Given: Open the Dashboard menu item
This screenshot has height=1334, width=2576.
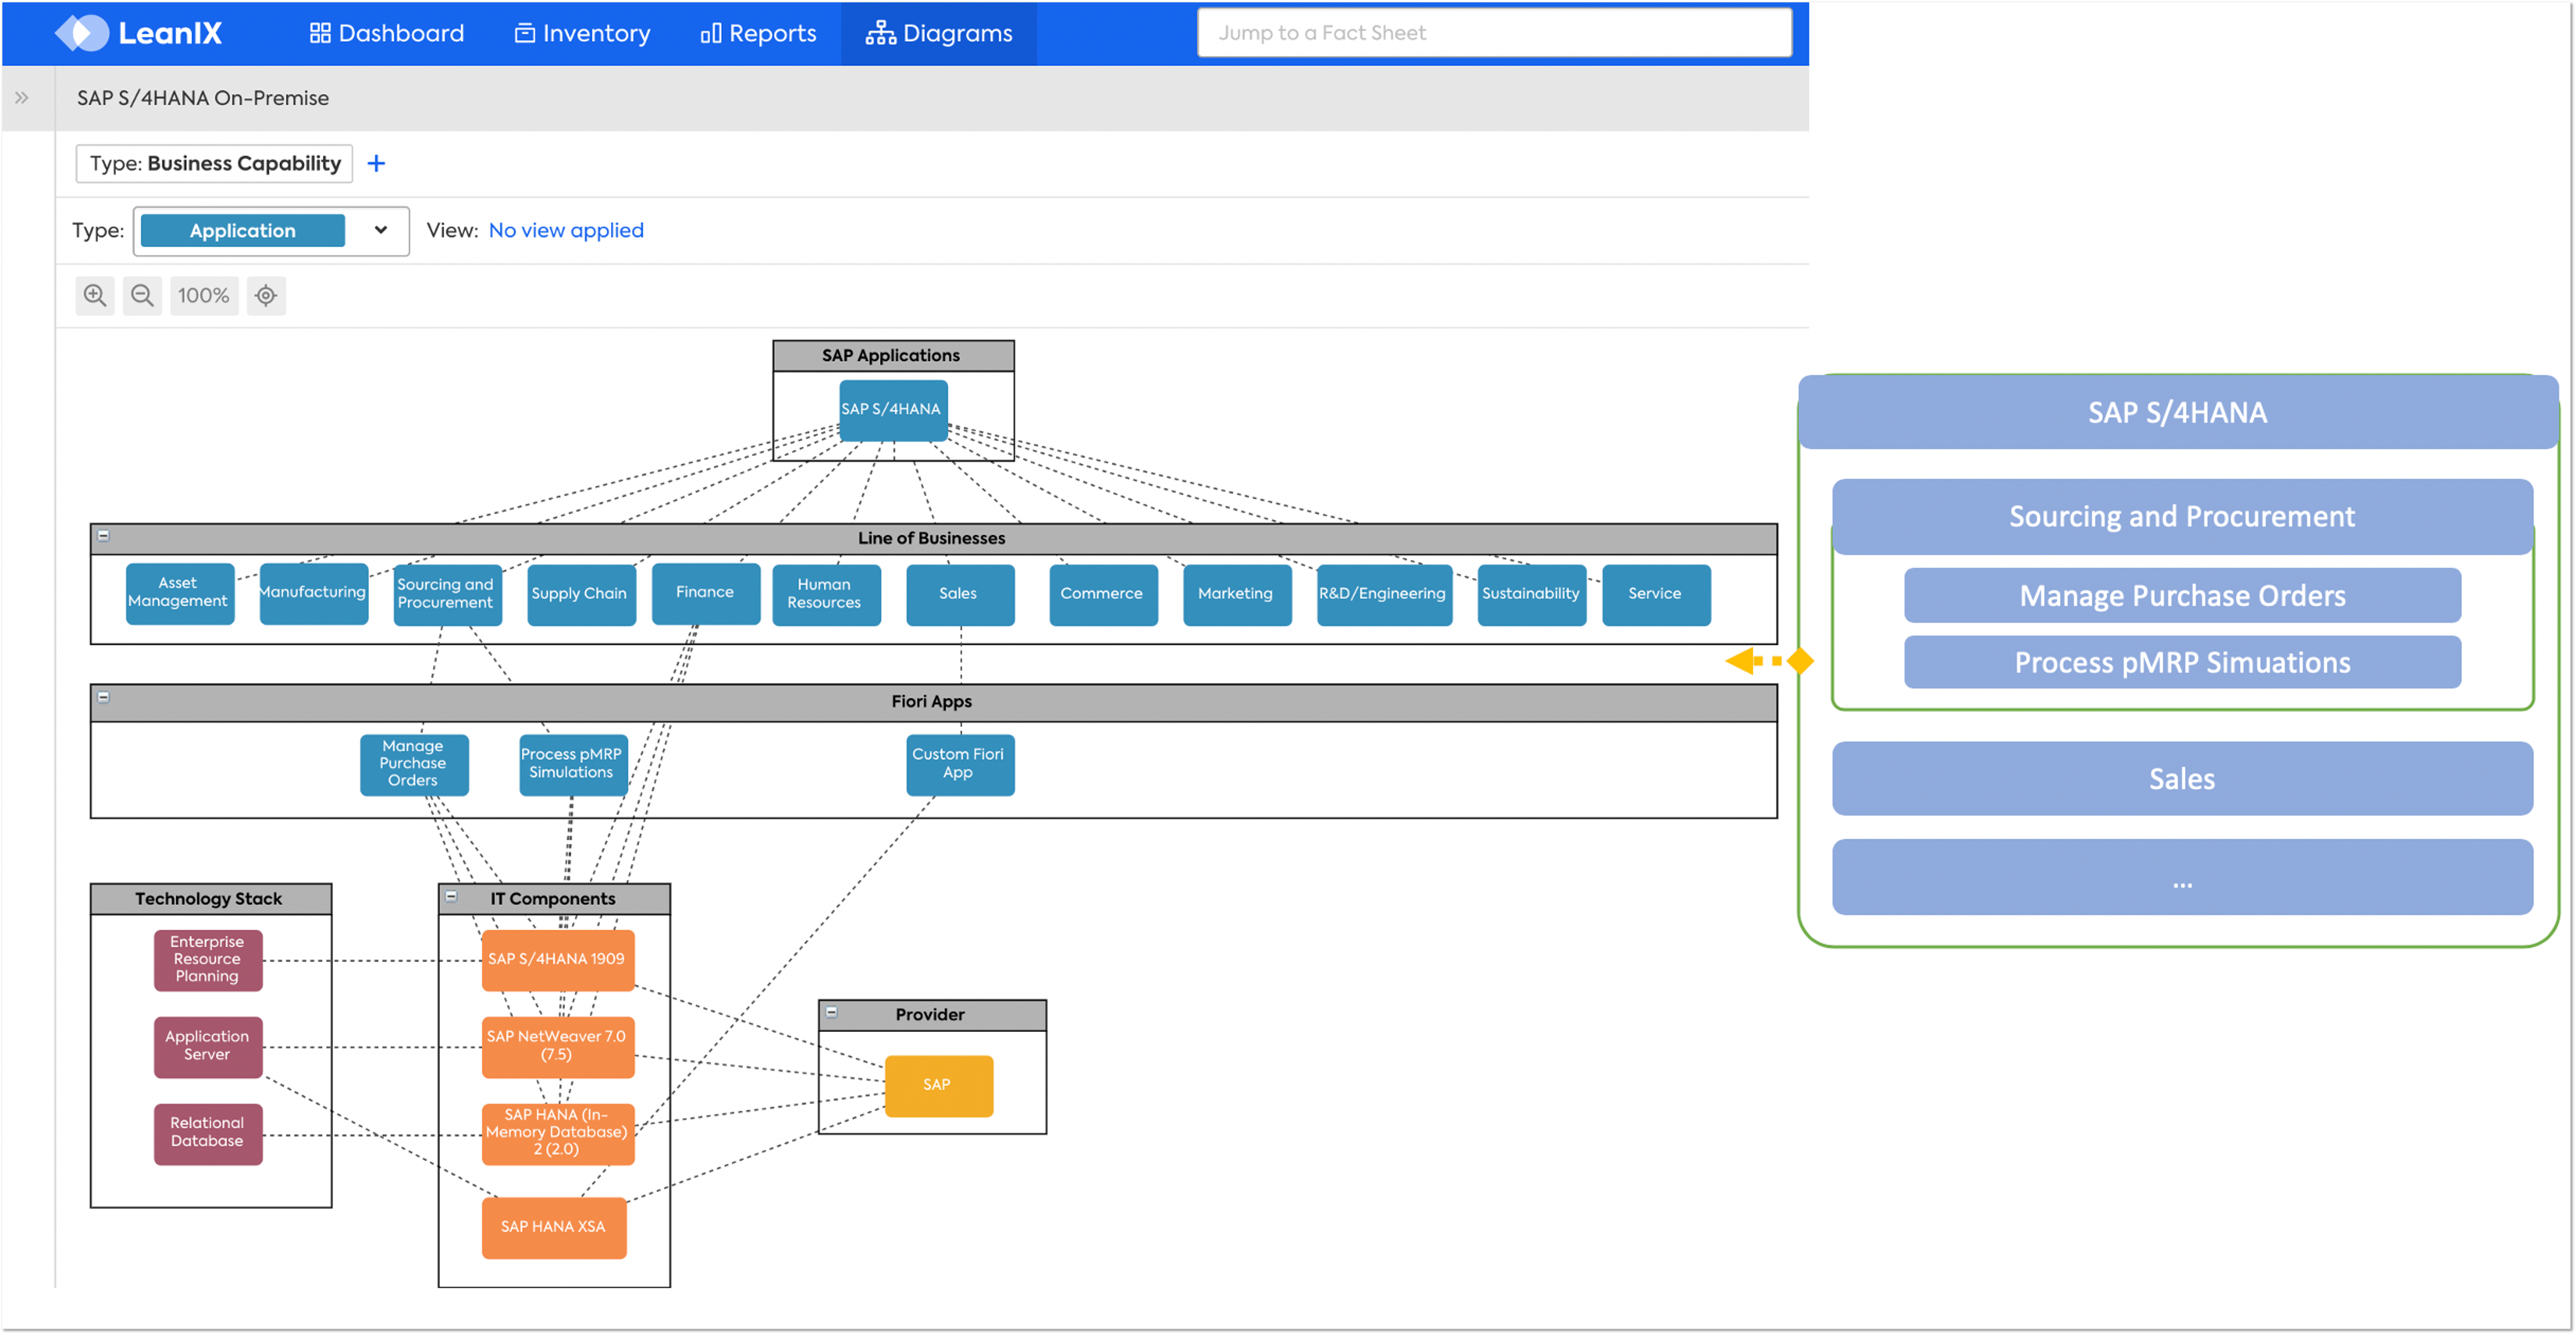Looking at the screenshot, I should click(387, 33).
